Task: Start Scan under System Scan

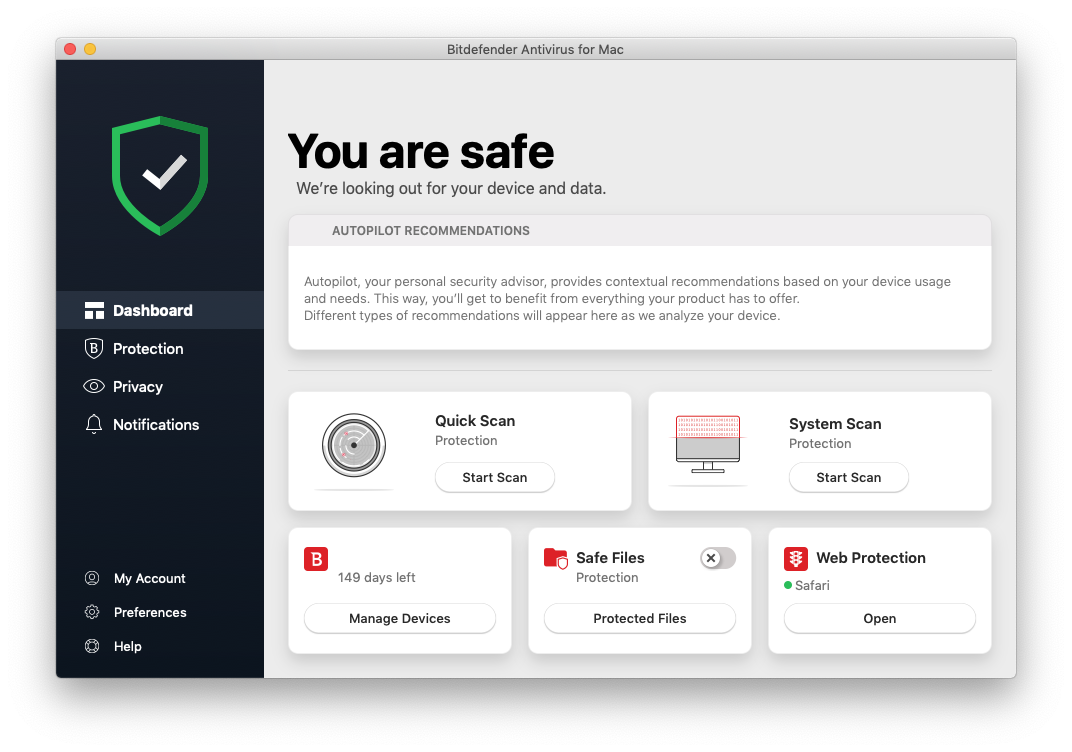Action: click(848, 477)
